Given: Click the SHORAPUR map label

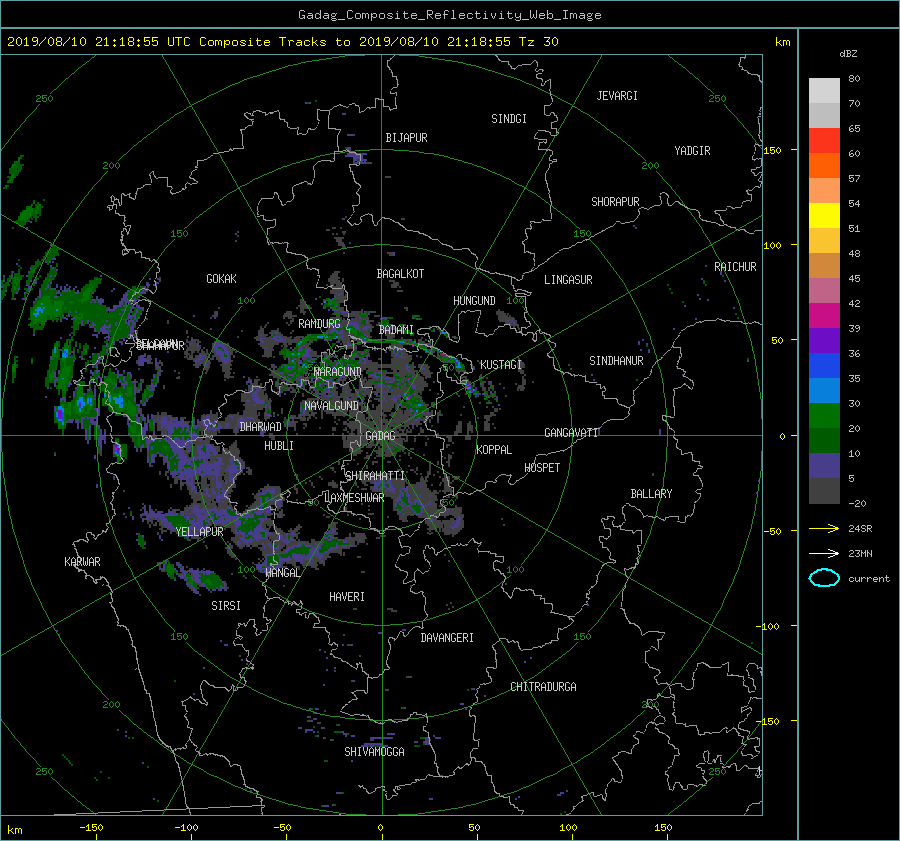Looking at the screenshot, I should (615, 202).
